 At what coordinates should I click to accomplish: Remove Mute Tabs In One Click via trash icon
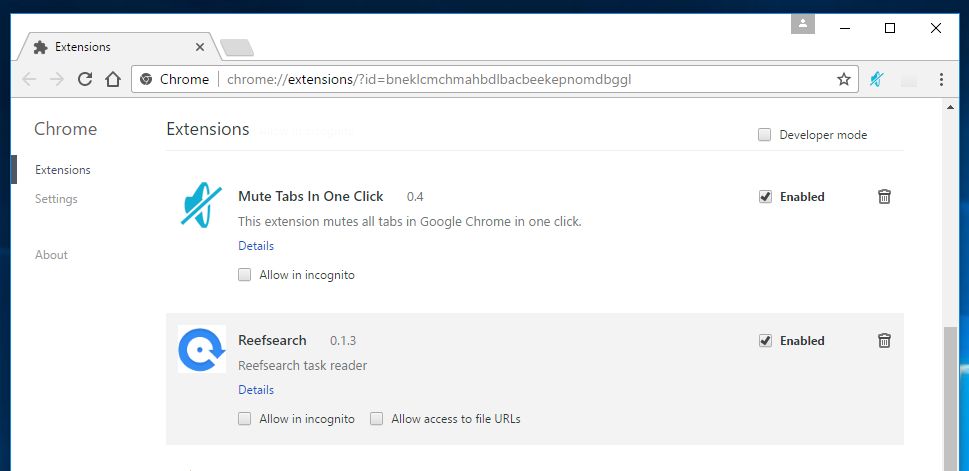coord(884,197)
